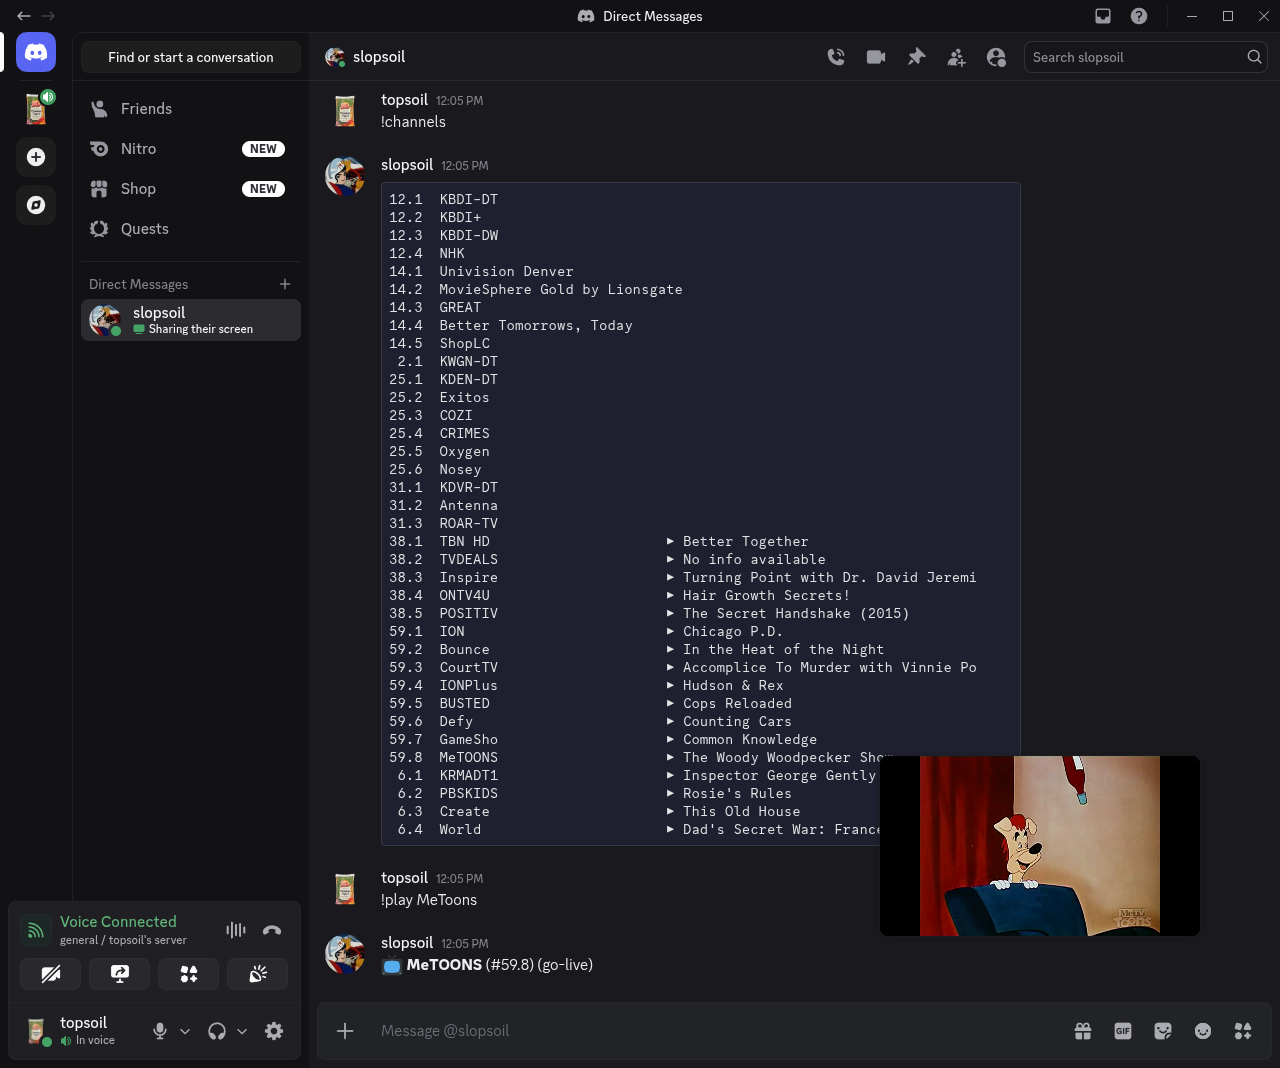Deafen with the headphones icon
This screenshot has width=1280, height=1068.
[x=217, y=1031]
